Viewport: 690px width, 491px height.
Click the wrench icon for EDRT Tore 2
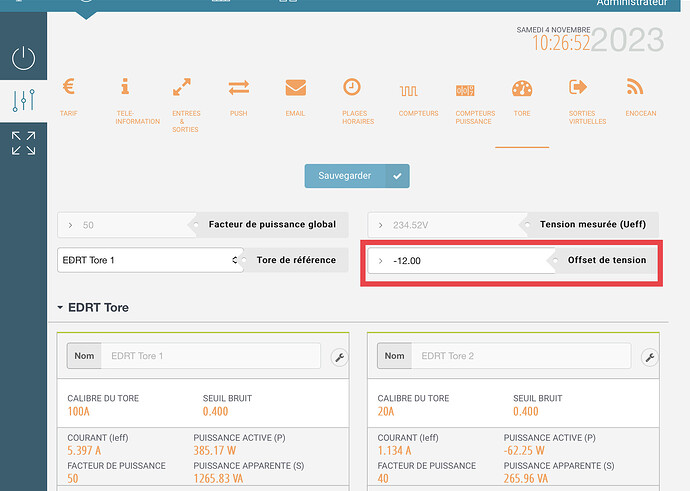(650, 358)
